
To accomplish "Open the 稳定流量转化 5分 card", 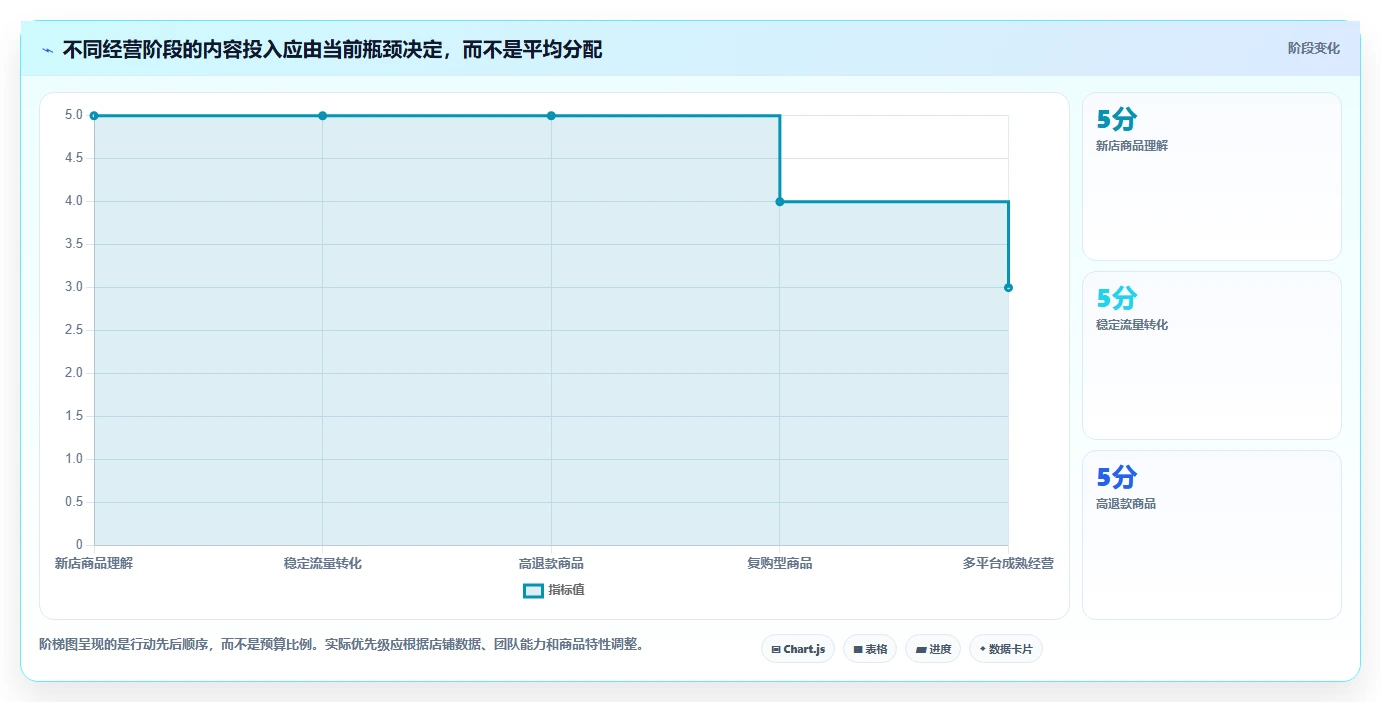I will click(x=1211, y=355).
